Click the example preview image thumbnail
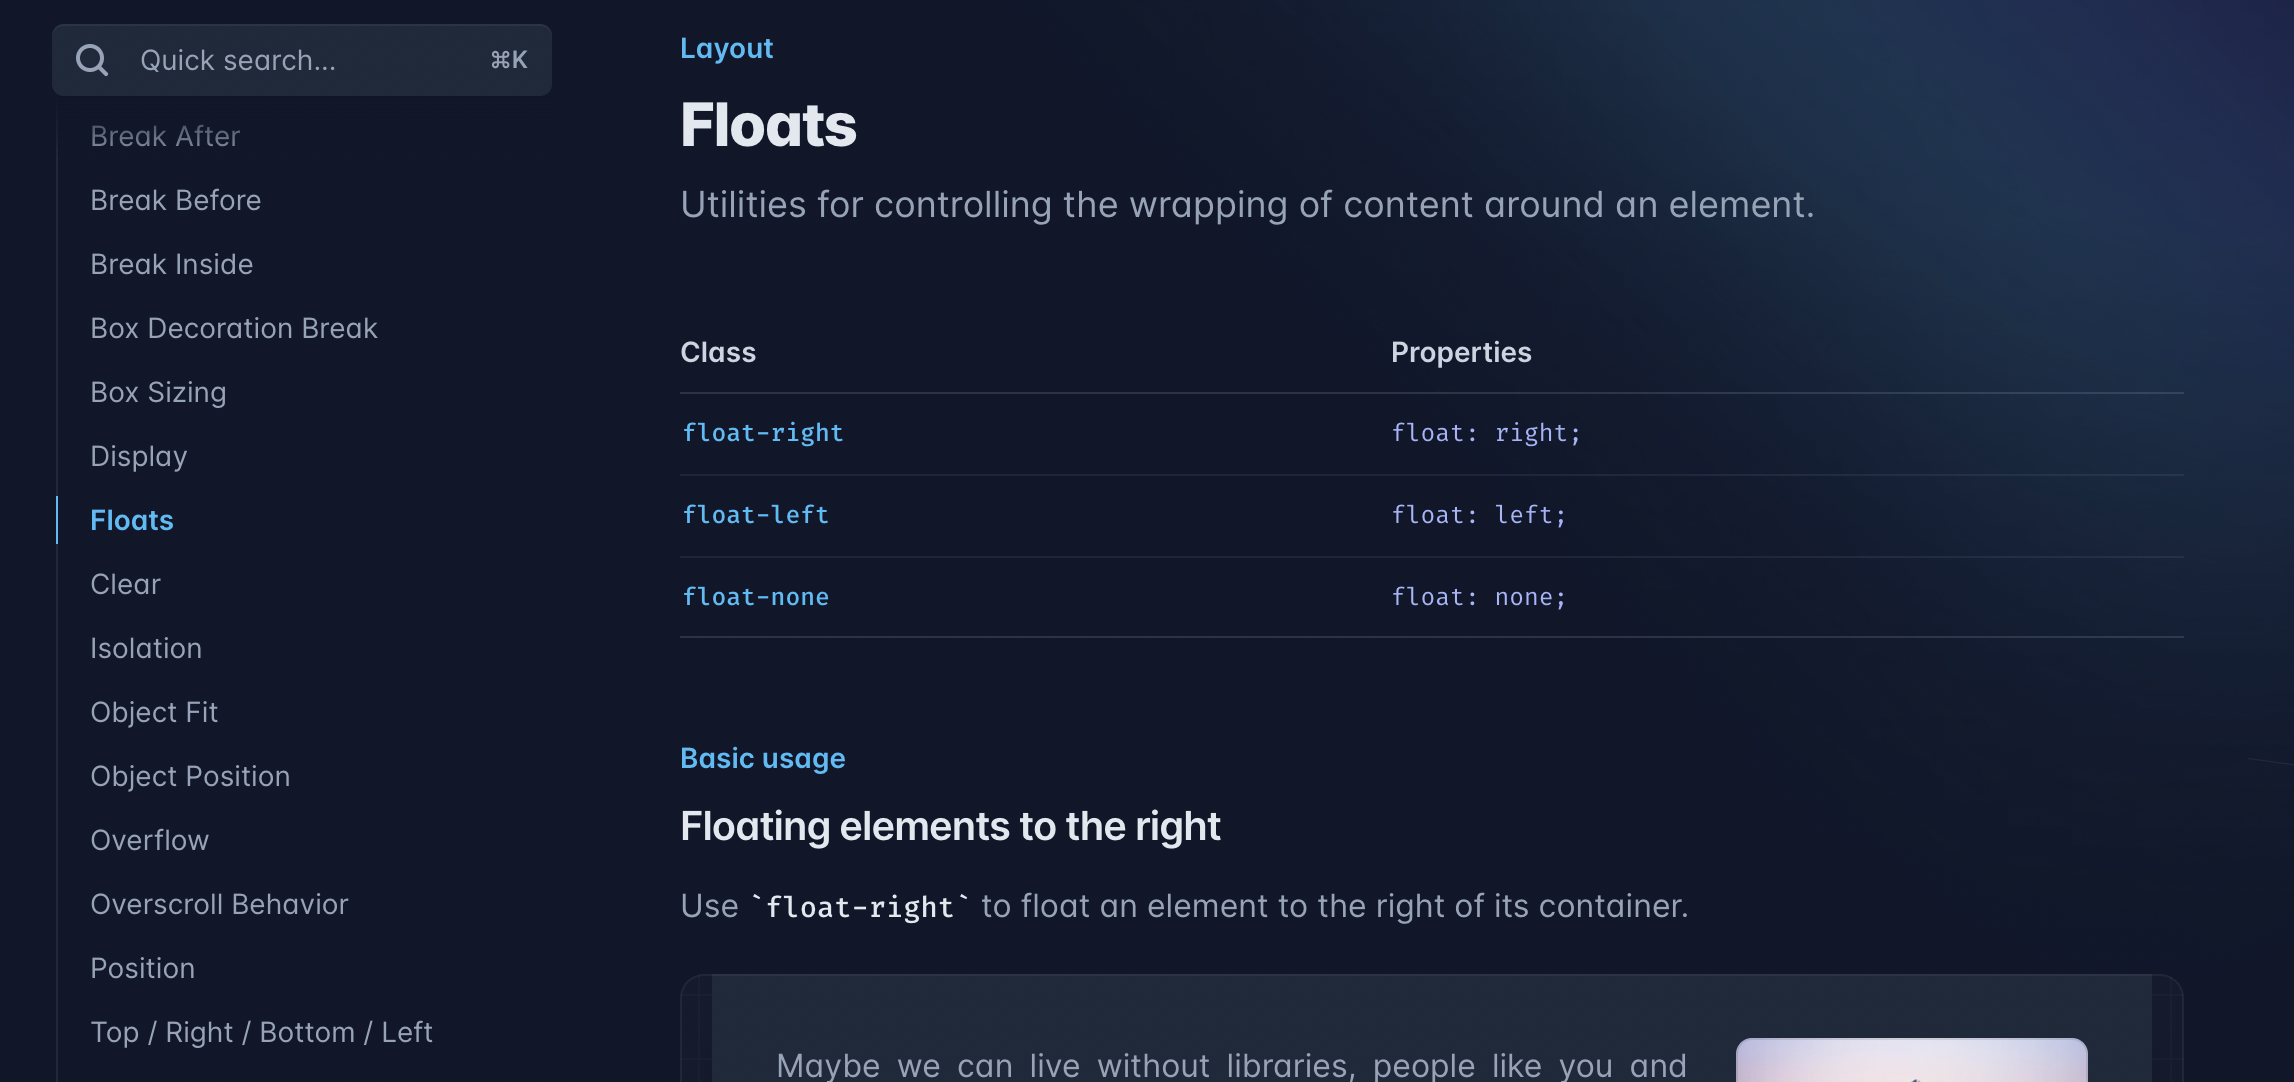Image resolution: width=2294 pixels, height=1082 pixels. [x=1911, y=1060]
